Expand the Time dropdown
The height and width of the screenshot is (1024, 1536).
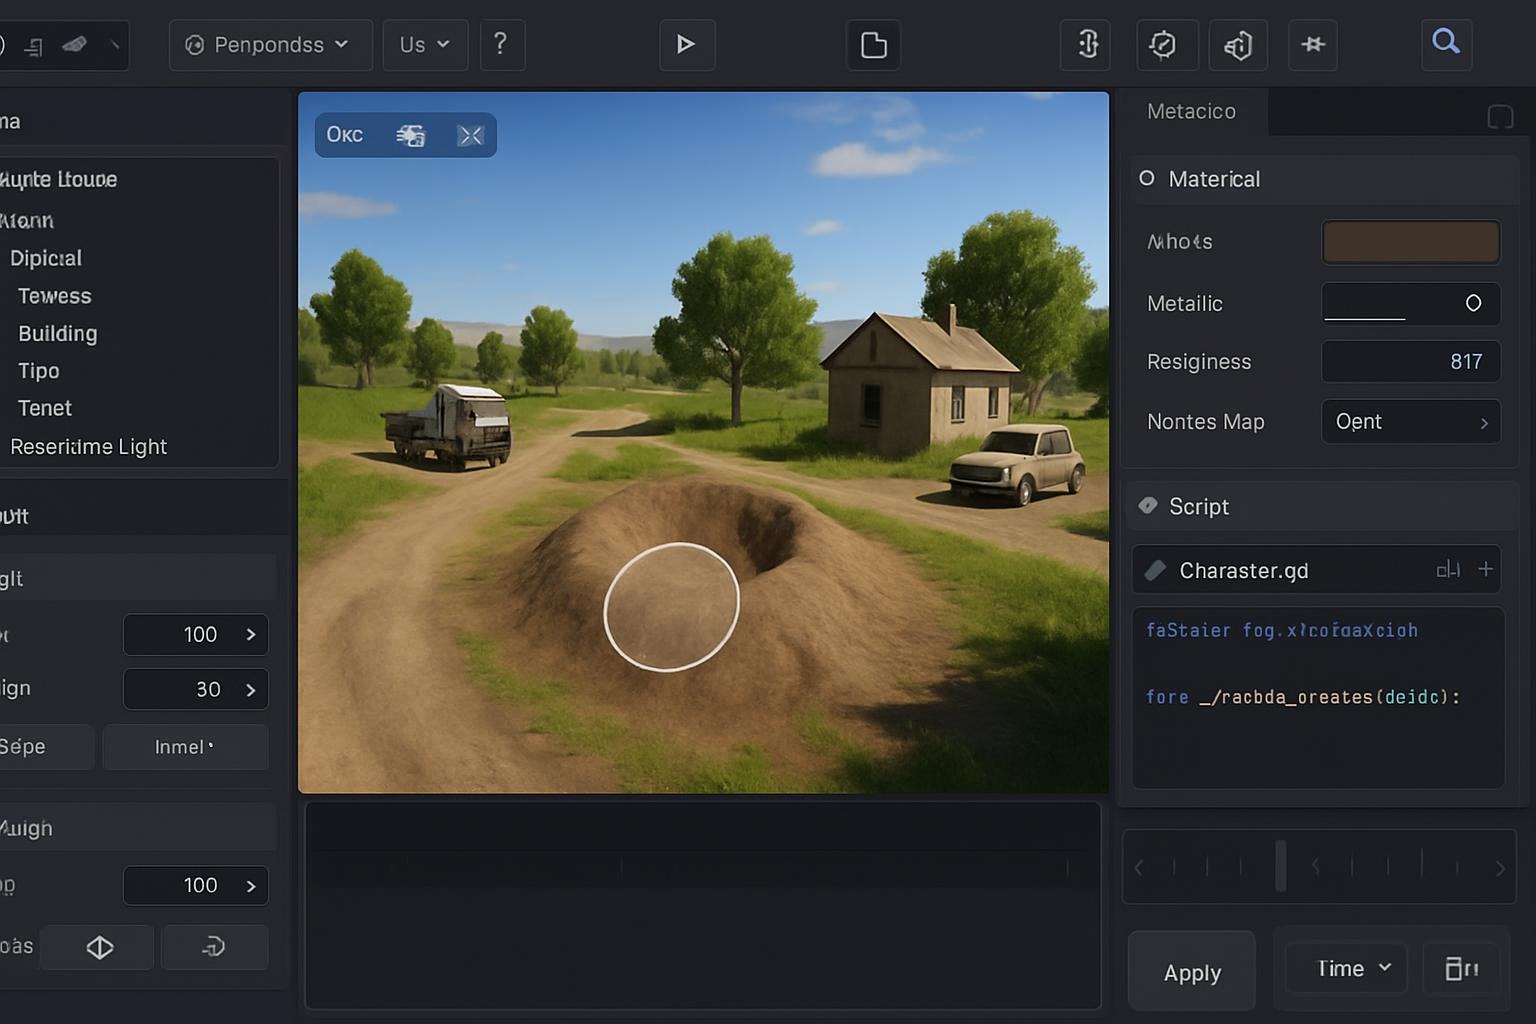pyautogui.click(x=1346, y=968)
